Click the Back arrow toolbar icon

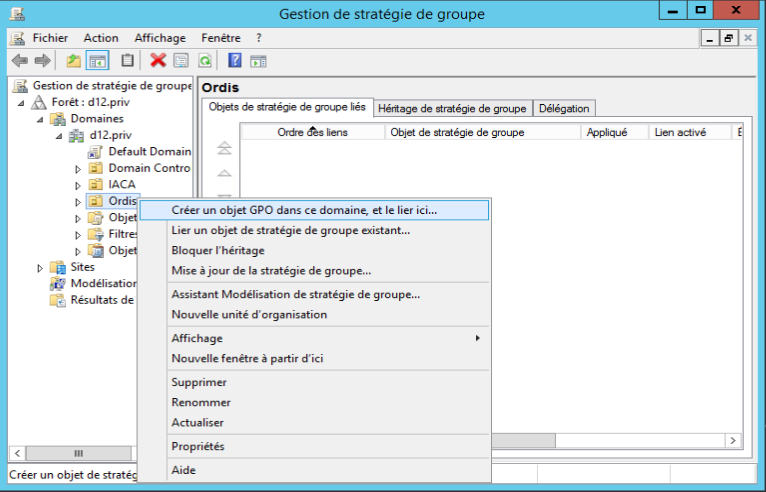(18, 61)
